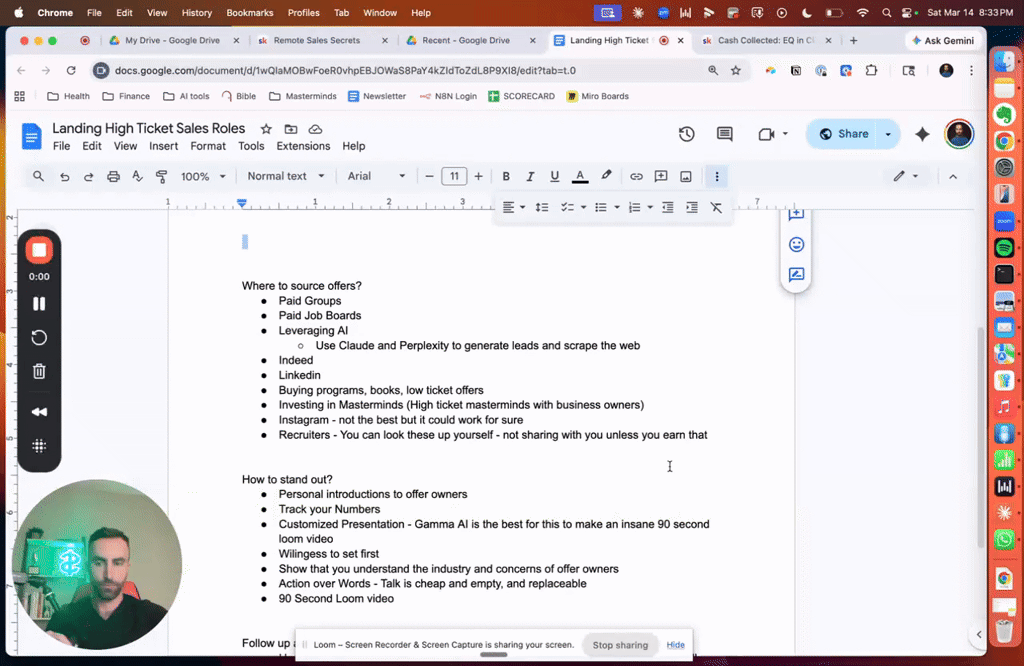1024x666 pixels.
Task: Open the text alignment dropdown
Action: 513,208
